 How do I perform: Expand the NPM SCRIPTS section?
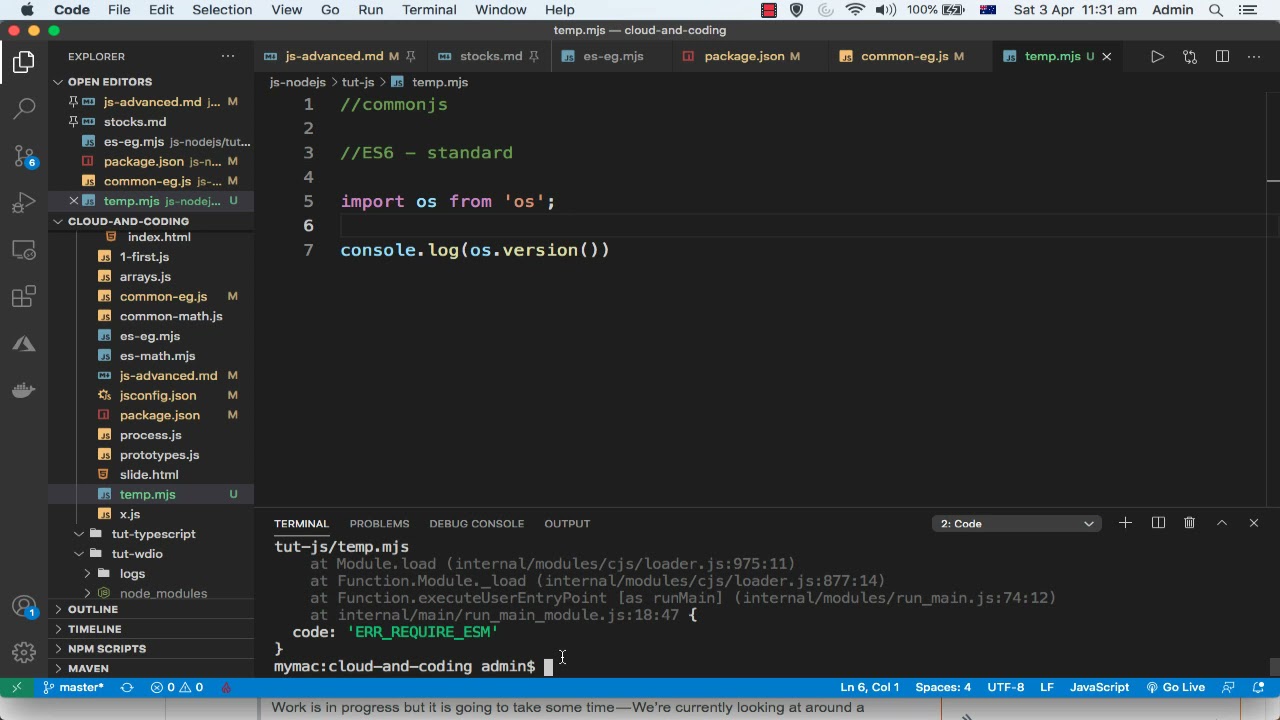click(x=106, y=649)
